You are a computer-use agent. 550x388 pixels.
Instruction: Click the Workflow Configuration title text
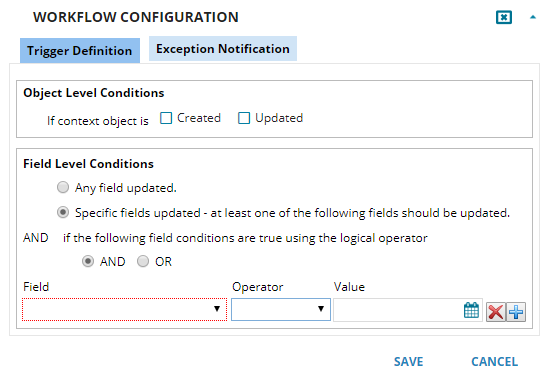(136, 17)
